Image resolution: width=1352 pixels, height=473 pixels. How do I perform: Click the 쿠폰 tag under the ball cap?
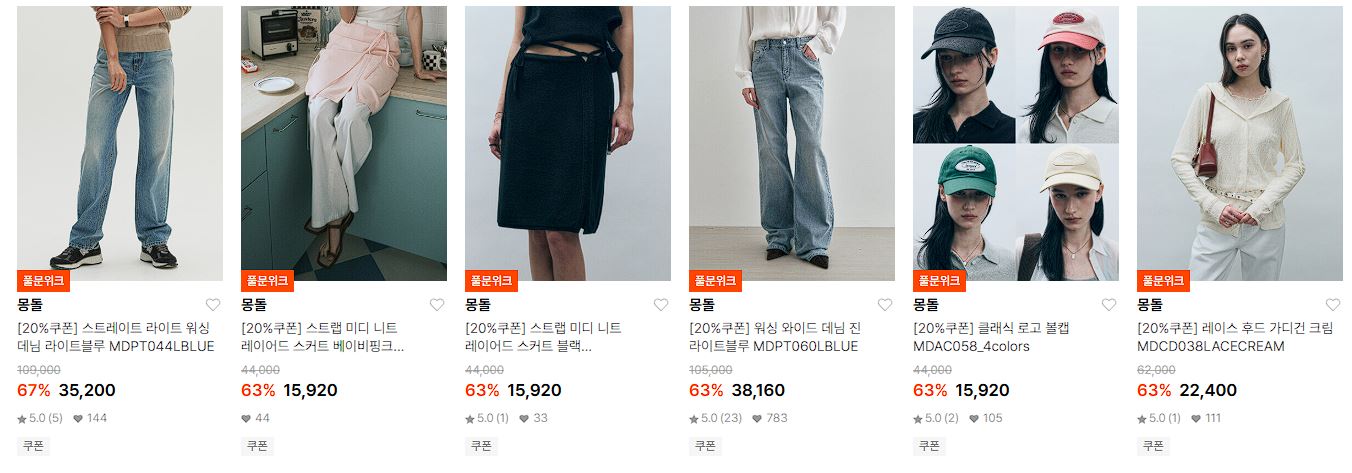pyautogui.click(x=929, y=446)
